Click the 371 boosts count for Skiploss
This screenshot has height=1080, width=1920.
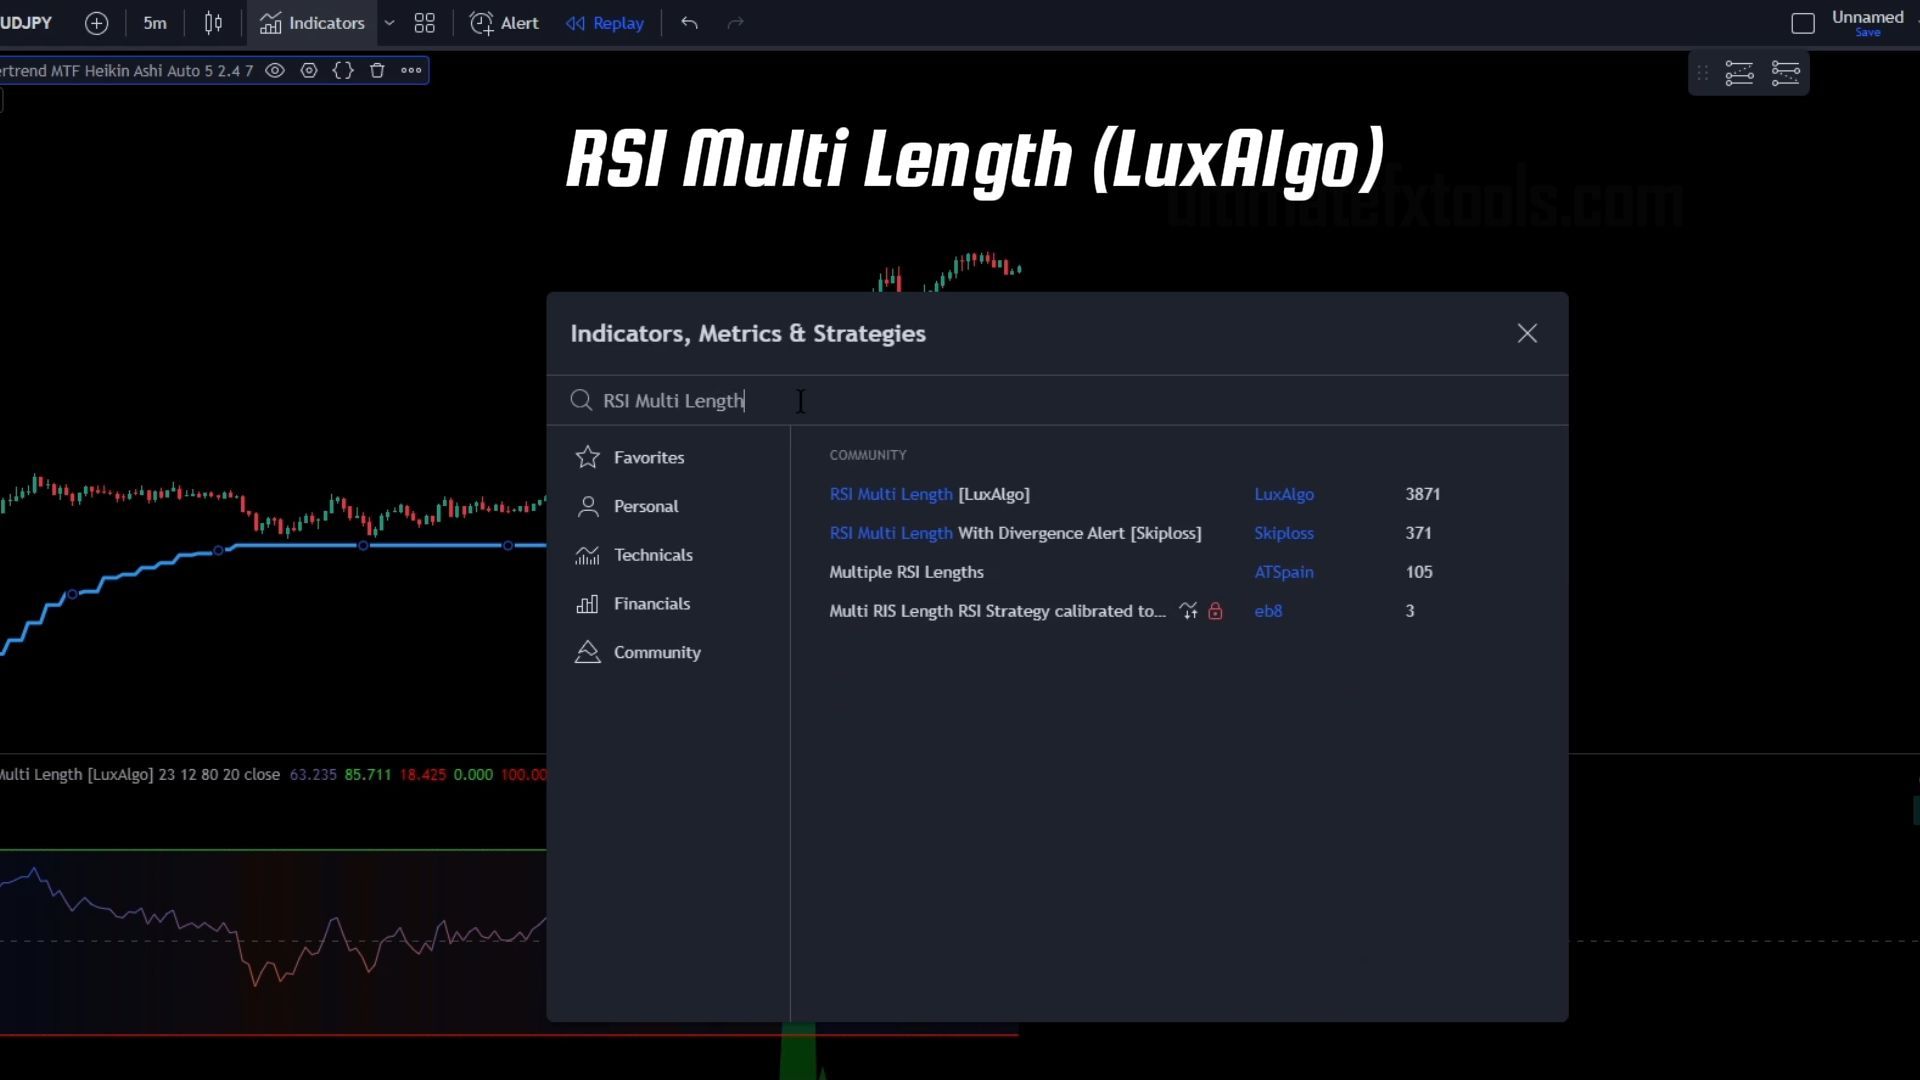[1418, 533]
